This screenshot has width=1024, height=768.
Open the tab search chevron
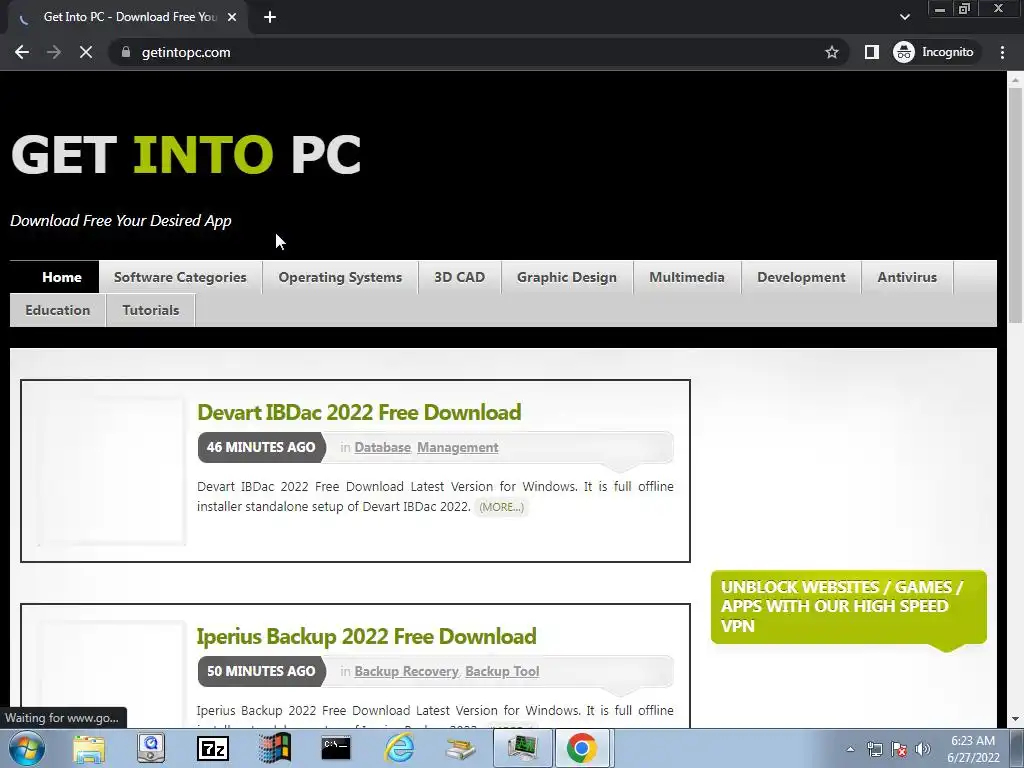coord(904,17)
